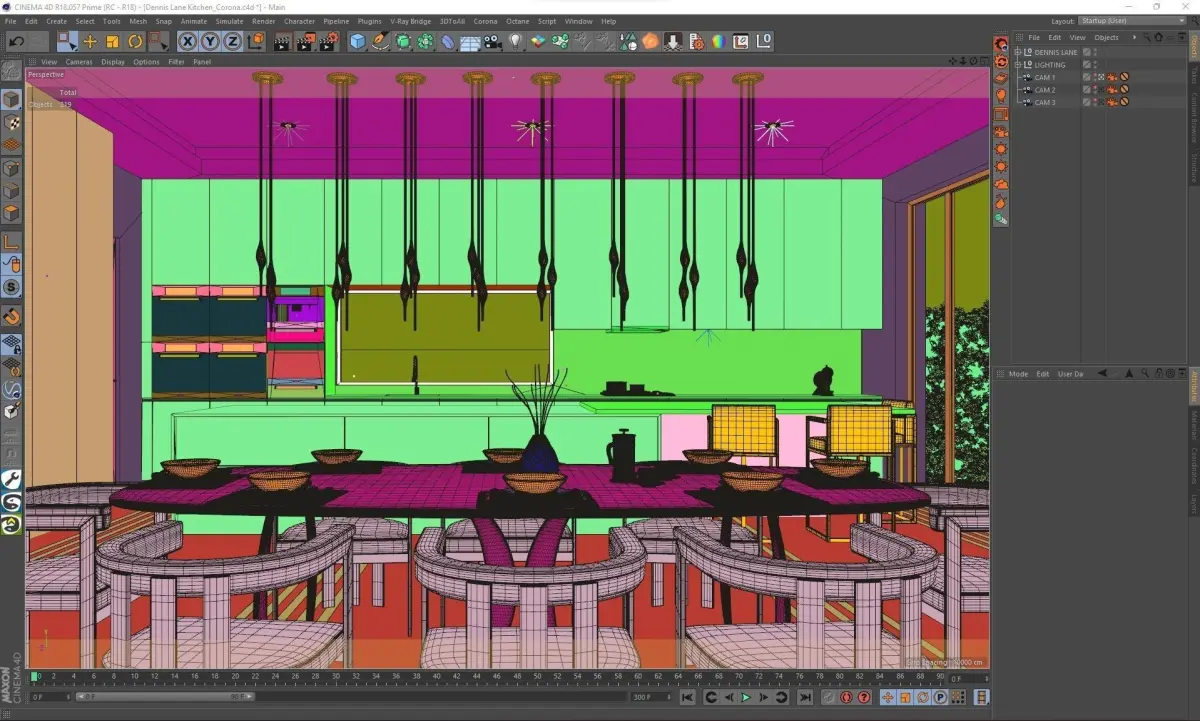Open the Octane menu
This screenshot has width=1200, height=721.
click(x=517, y=21)
